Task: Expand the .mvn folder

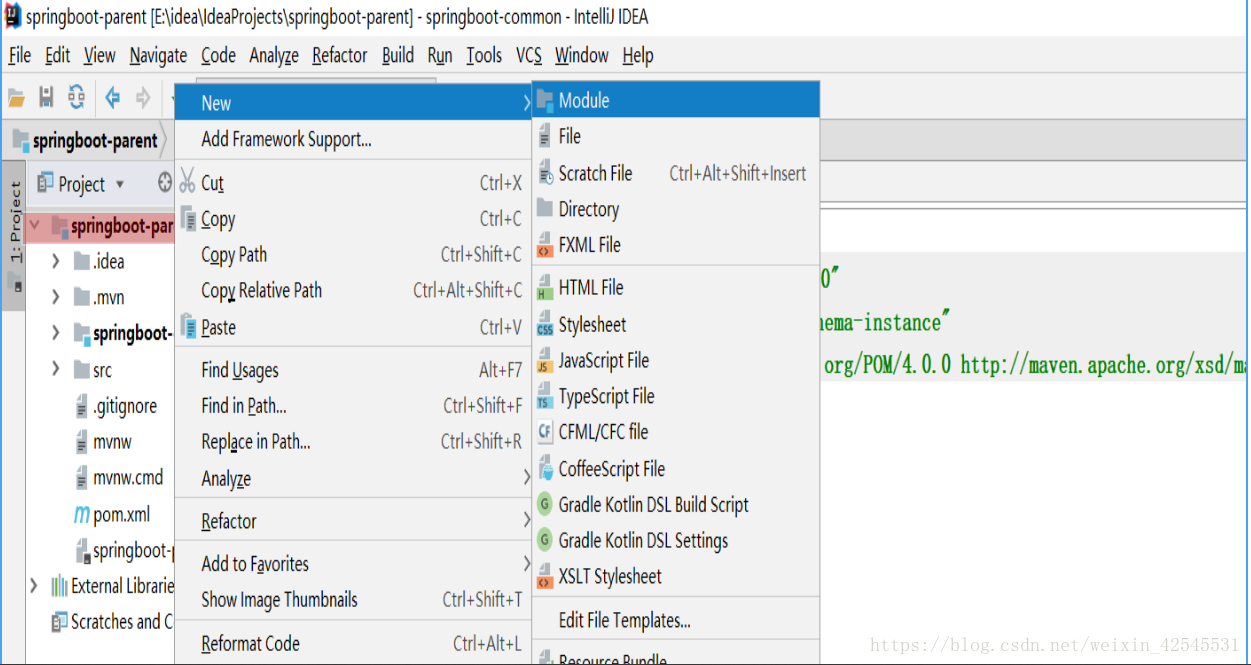Action: (x=56, y=298)
